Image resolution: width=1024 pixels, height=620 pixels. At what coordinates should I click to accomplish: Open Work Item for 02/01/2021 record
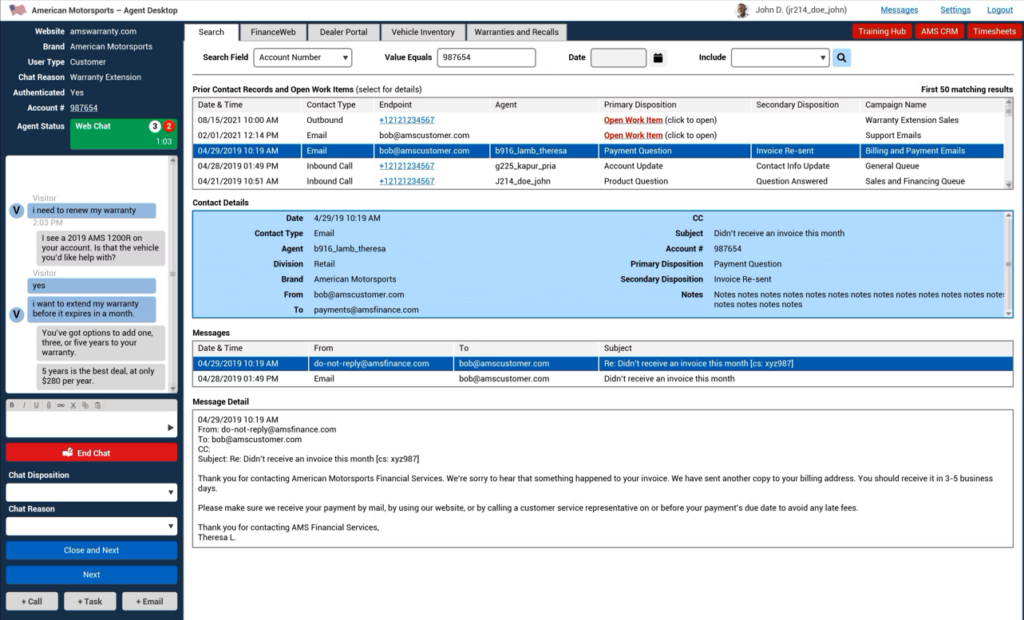point(633,135)
